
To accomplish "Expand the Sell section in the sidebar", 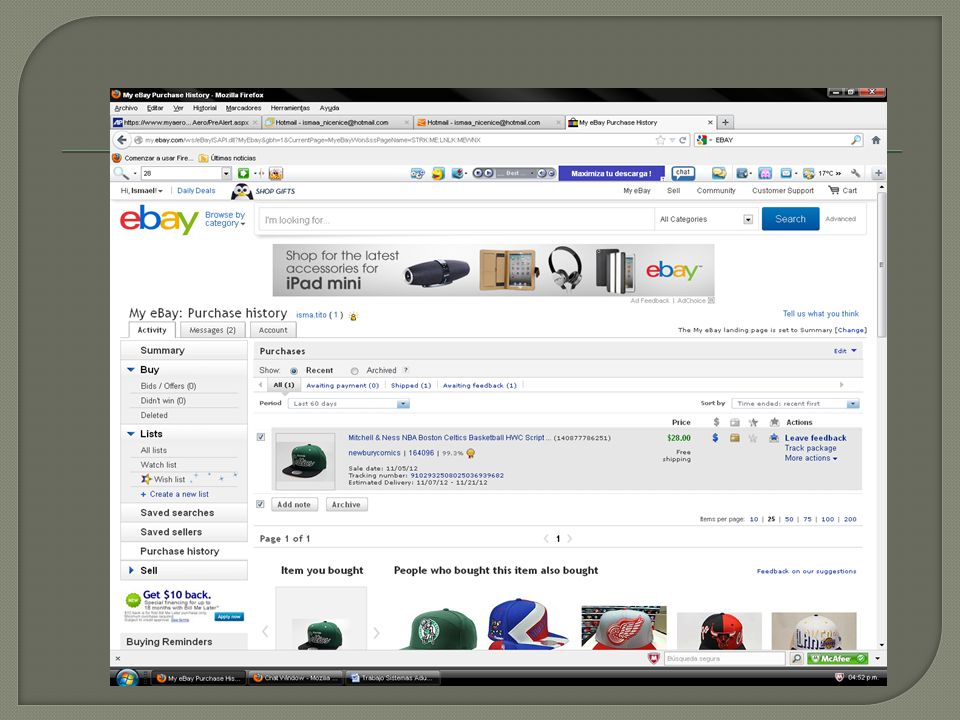I will pyautogui.click(x=131, y=570).
